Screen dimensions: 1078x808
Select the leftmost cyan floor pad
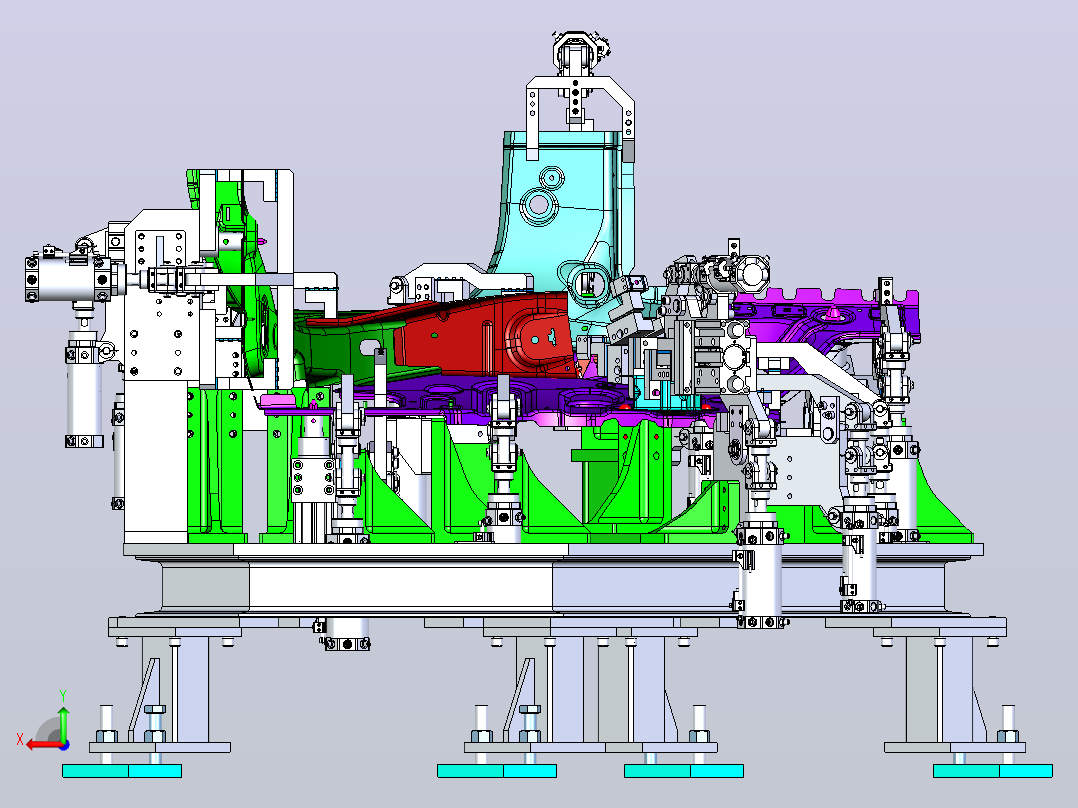(122, 771)
